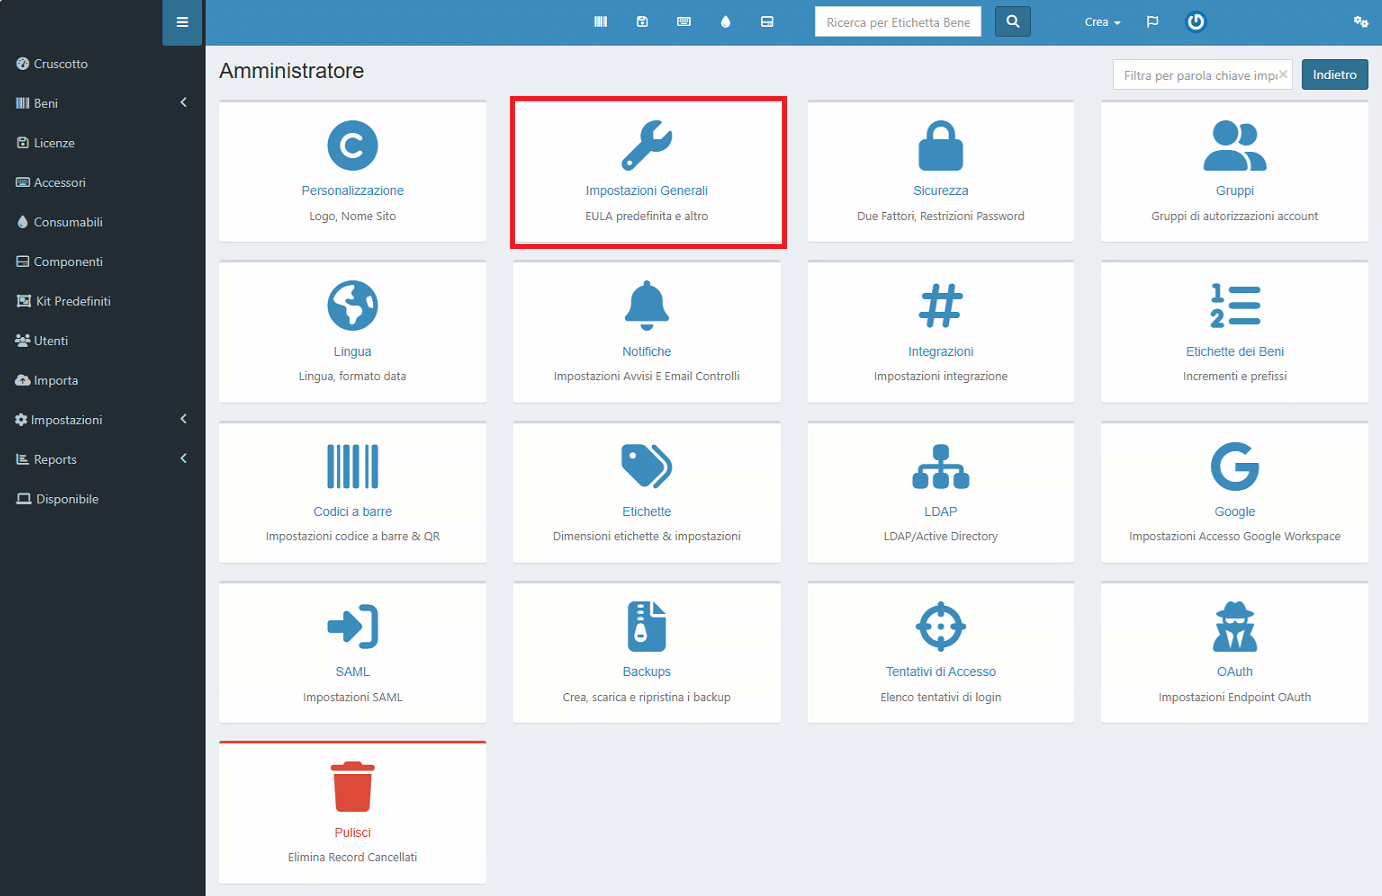Click the bell icon for Notifiche
The image size is (1382, 896).
646,305
